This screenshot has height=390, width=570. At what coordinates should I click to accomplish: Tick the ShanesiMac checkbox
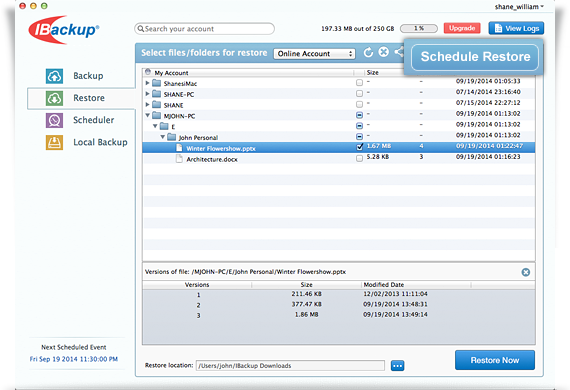pyautogui.click(x=360, y=83)
